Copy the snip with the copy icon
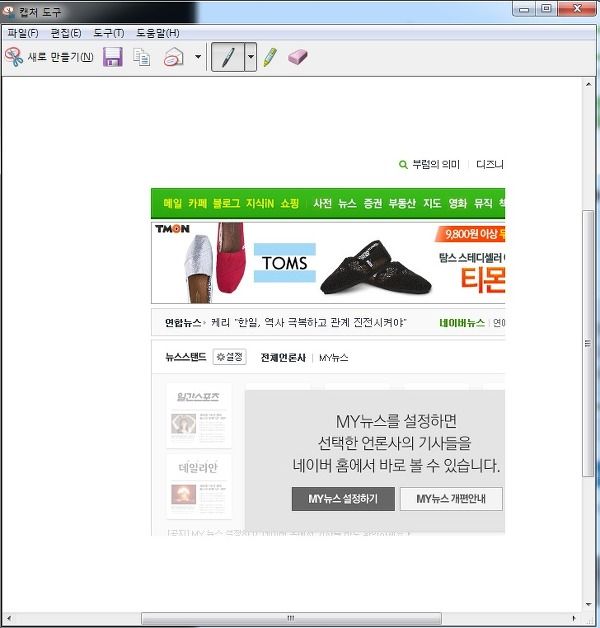This screenshot has width=600, height=628. (141, 57)
